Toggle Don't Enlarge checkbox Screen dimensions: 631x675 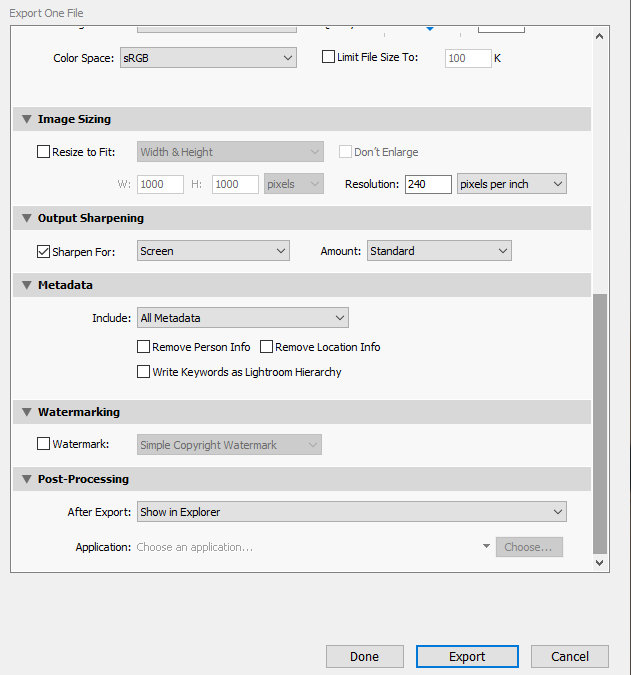click(345, 152)
